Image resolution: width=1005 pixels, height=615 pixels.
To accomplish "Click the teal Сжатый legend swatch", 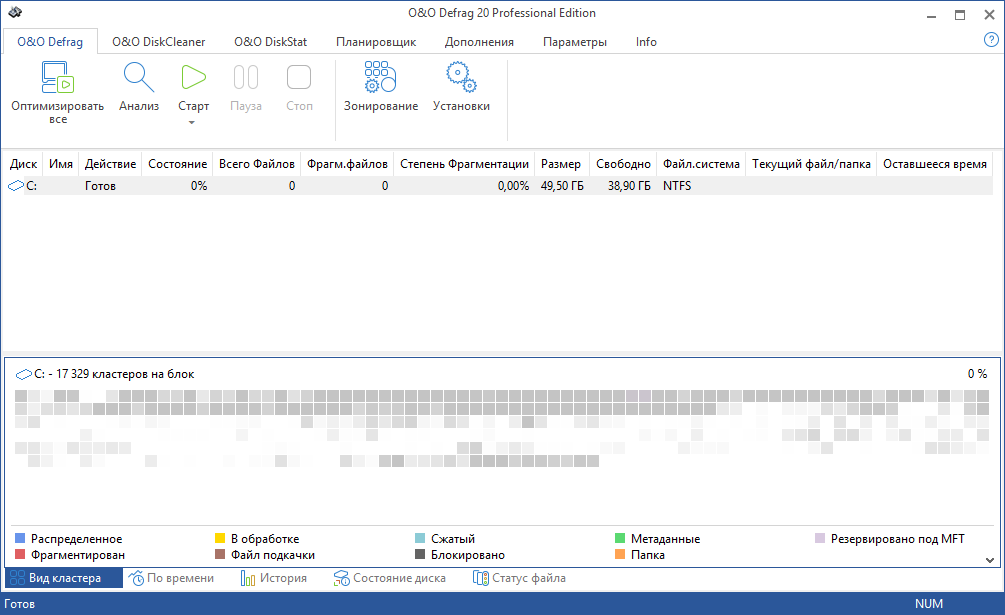I will (420, 538).
